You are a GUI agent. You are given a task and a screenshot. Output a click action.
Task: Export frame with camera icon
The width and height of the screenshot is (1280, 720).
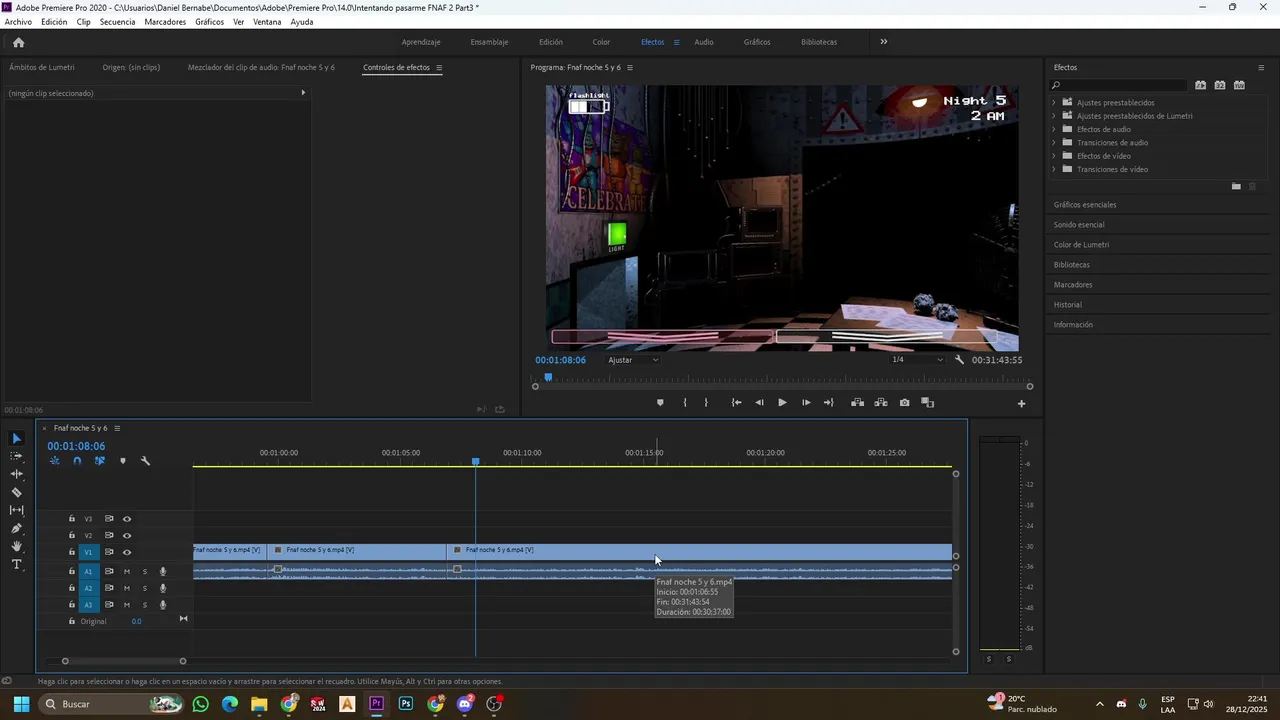[905, 403]
